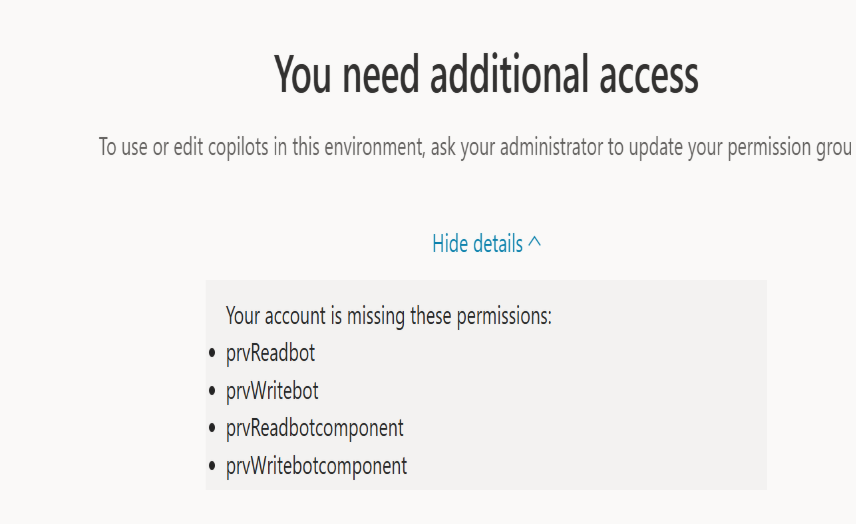
Task: Select the prvWritebotcomponent permission entry
Action: (316, 466)
